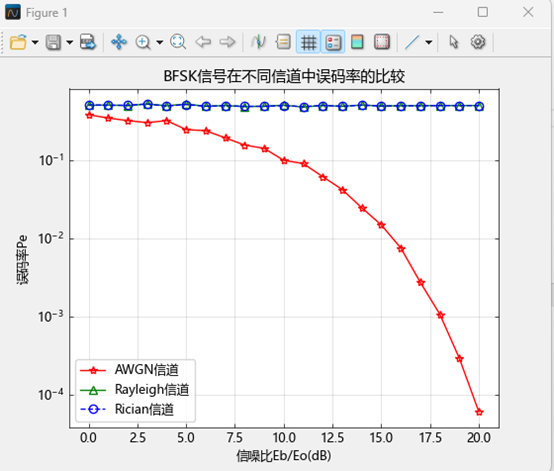Screen dimensions: 554x471
Task: Click the 7.5 x-axis tick label
Action: point(235,438)
